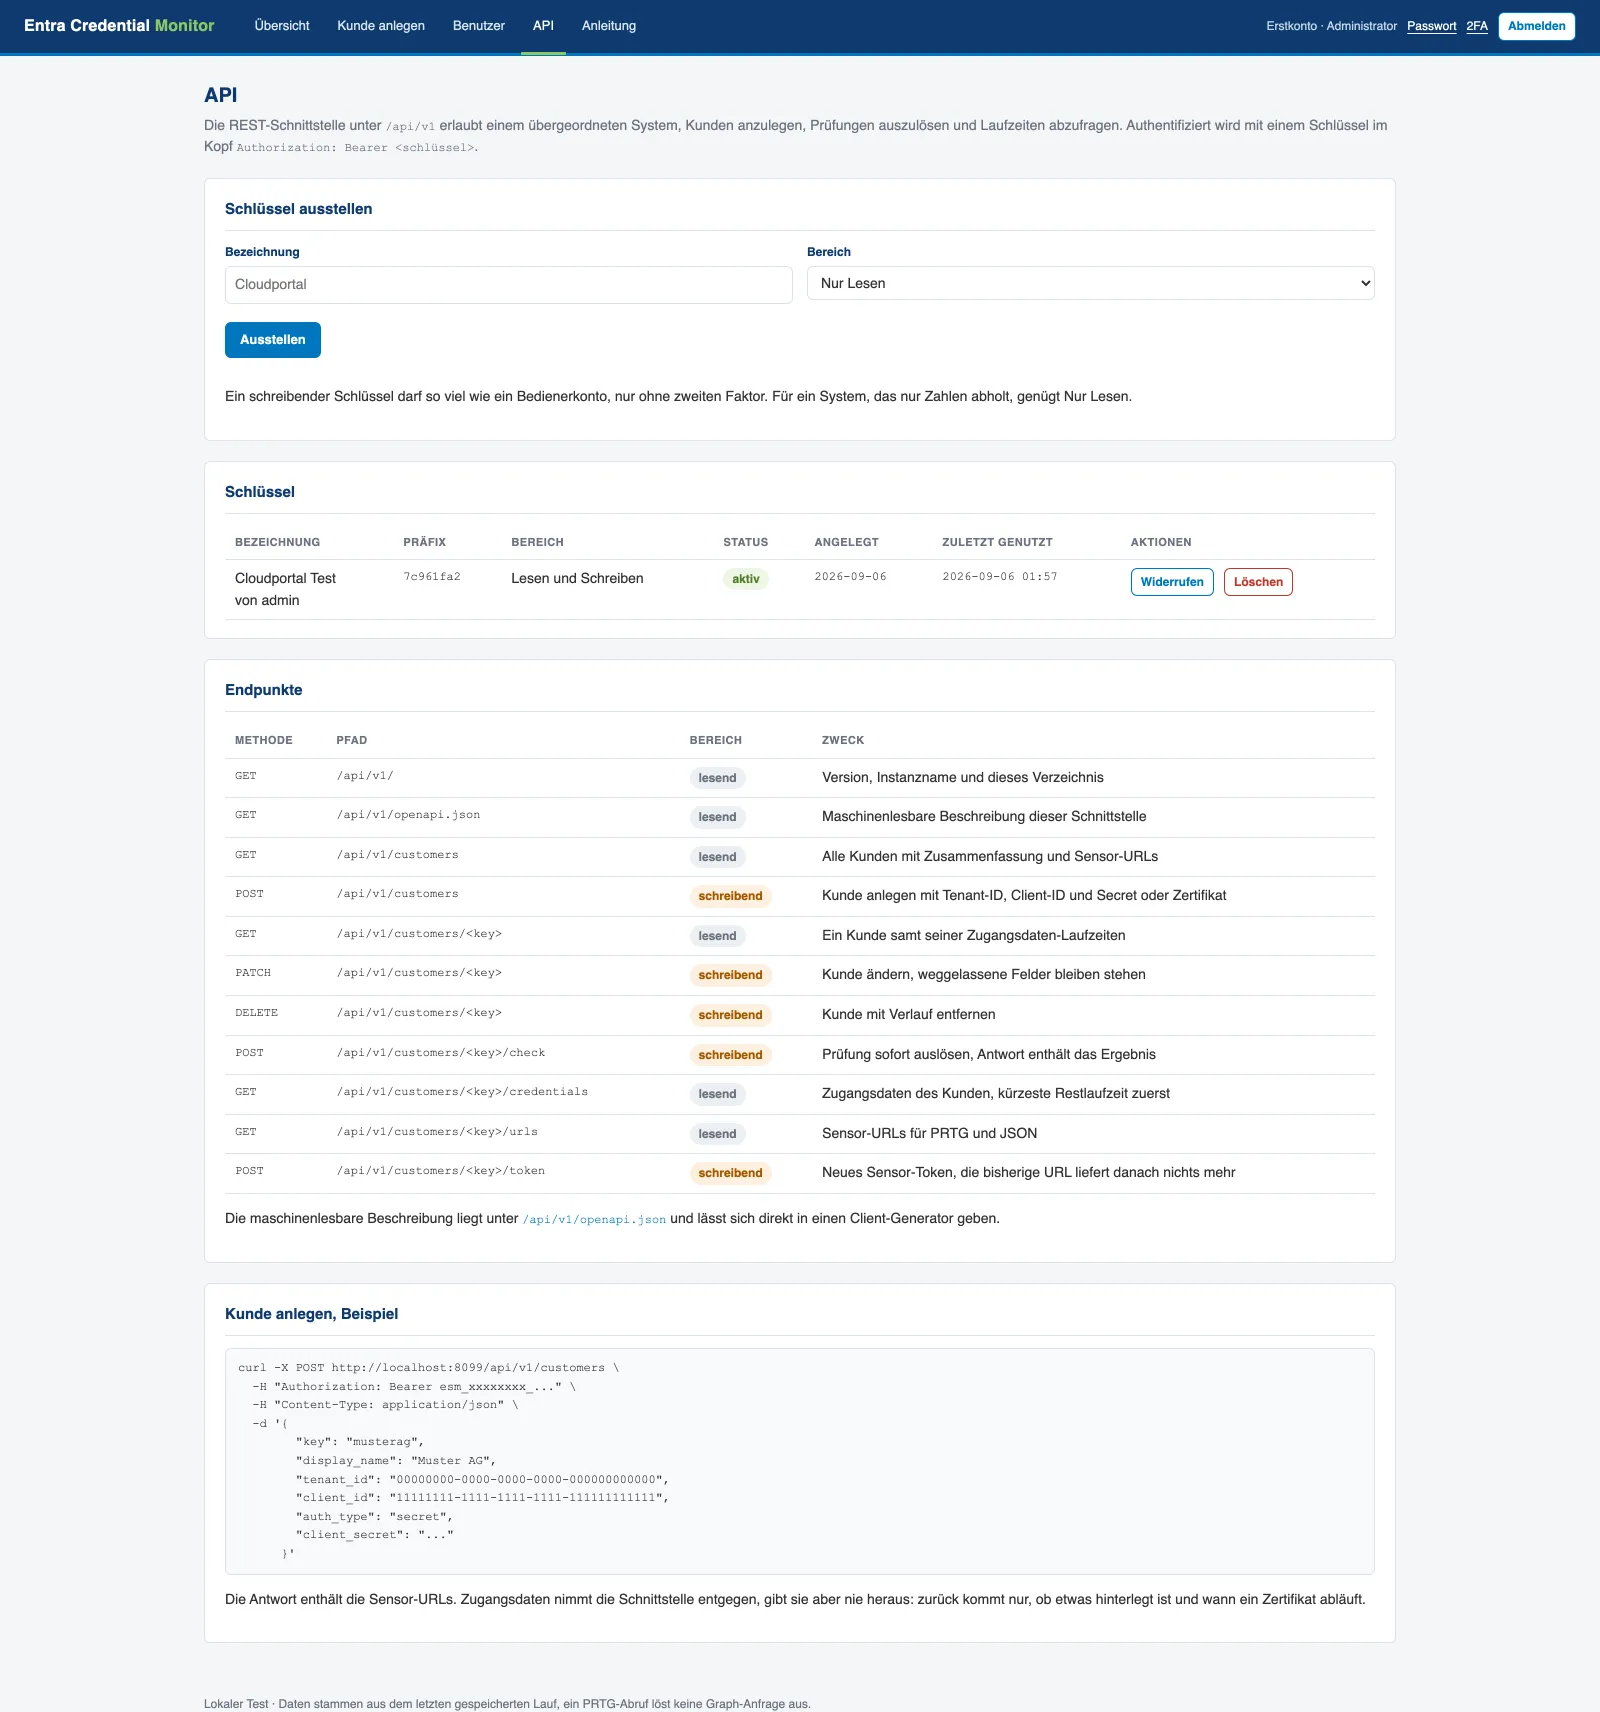The width and height of the screenshot is (1600, 1712).
Task: Open the Passwort link in header
Action: [1431, 26]
